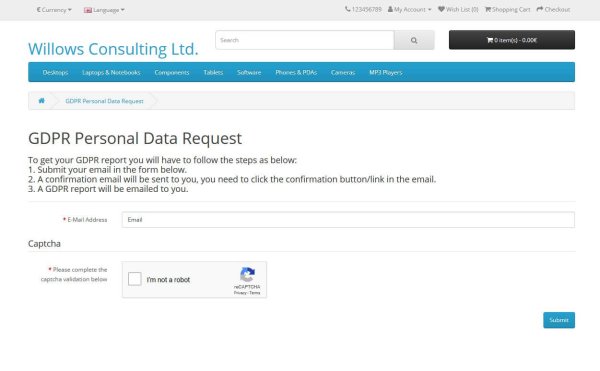Open the Laptops & Notebooks menu
600x371 pixels.
[111, 72]
